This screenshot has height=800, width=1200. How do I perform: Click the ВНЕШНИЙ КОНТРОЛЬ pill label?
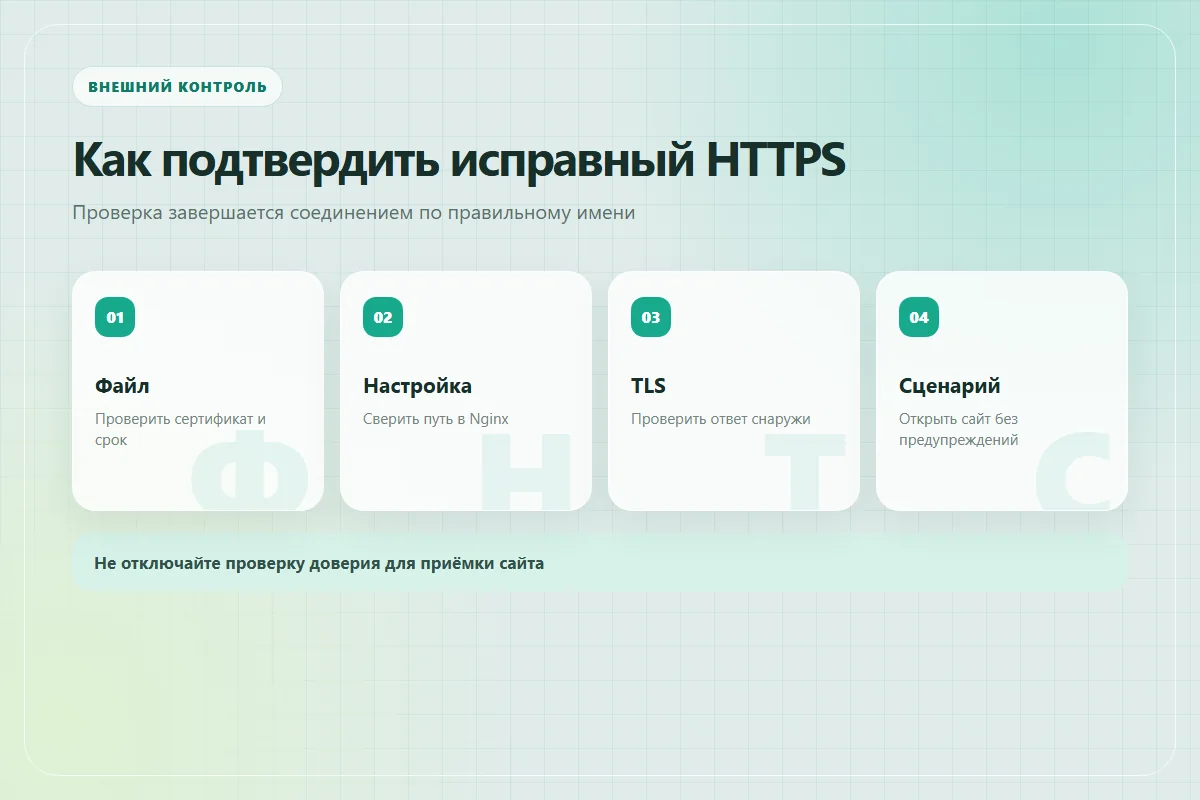(x=177, y=86)
